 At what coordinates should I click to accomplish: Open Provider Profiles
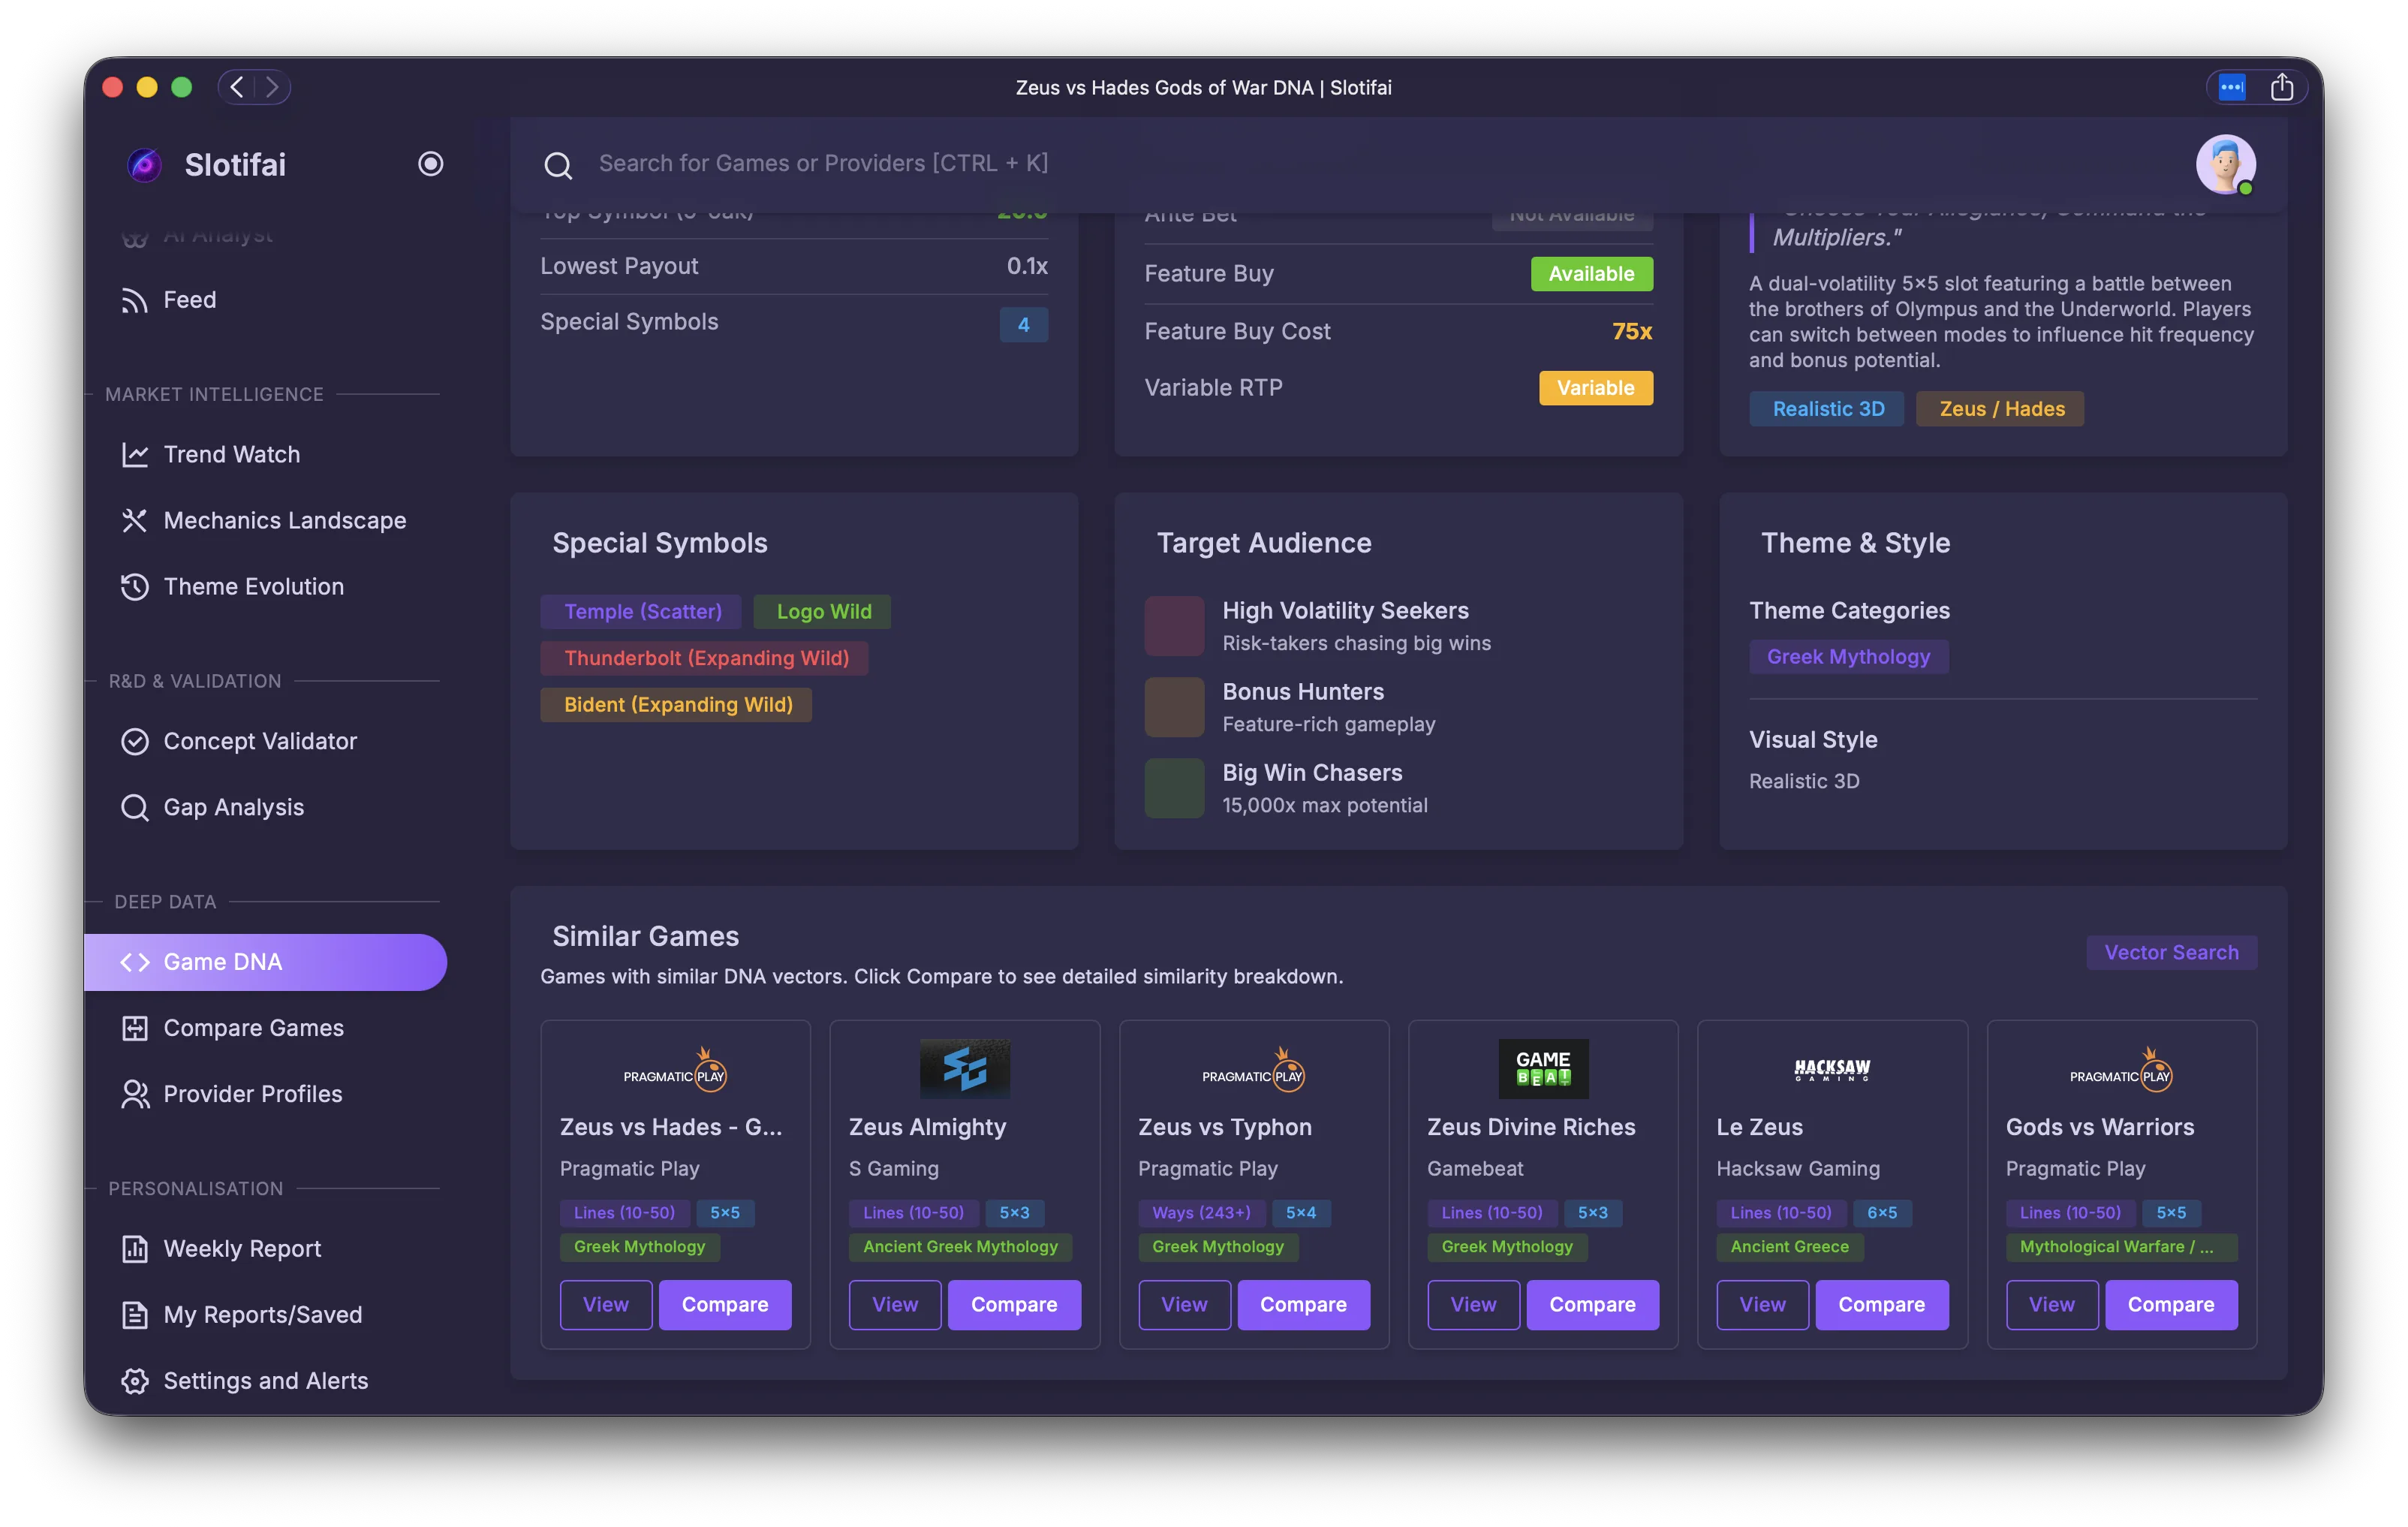(x=265, y=1094)
